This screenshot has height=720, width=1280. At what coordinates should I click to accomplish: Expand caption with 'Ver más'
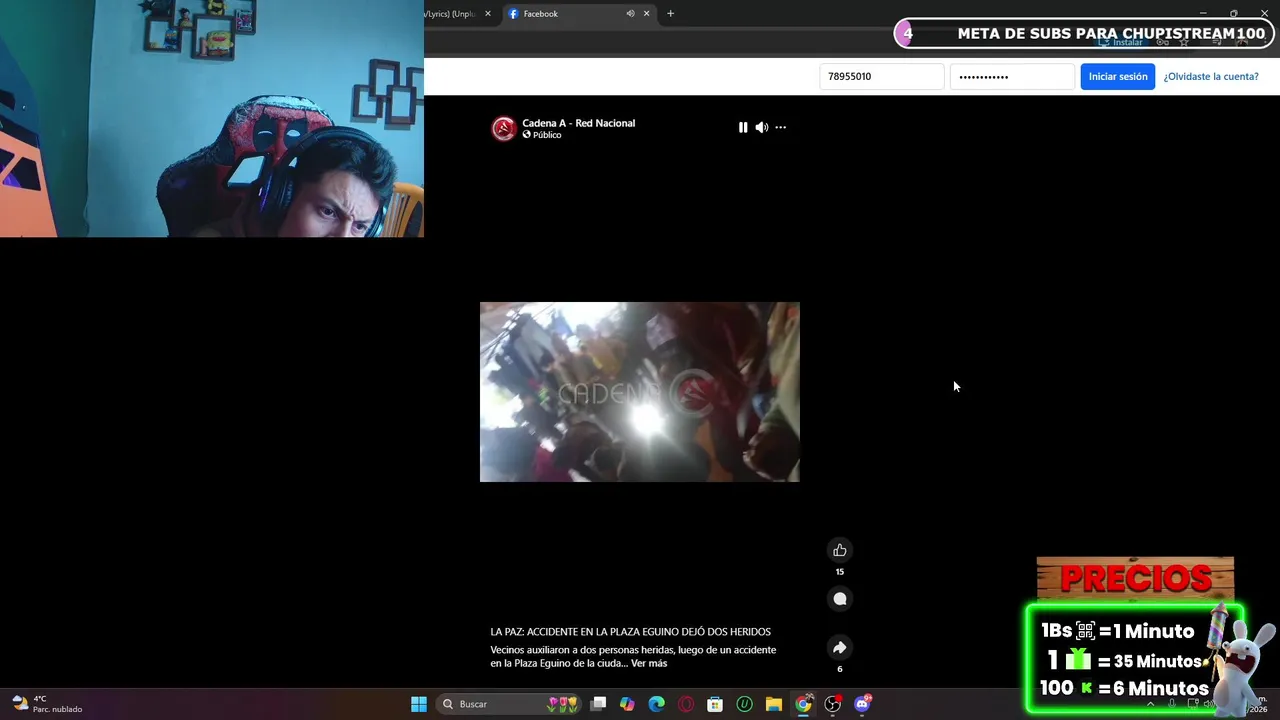649,663
